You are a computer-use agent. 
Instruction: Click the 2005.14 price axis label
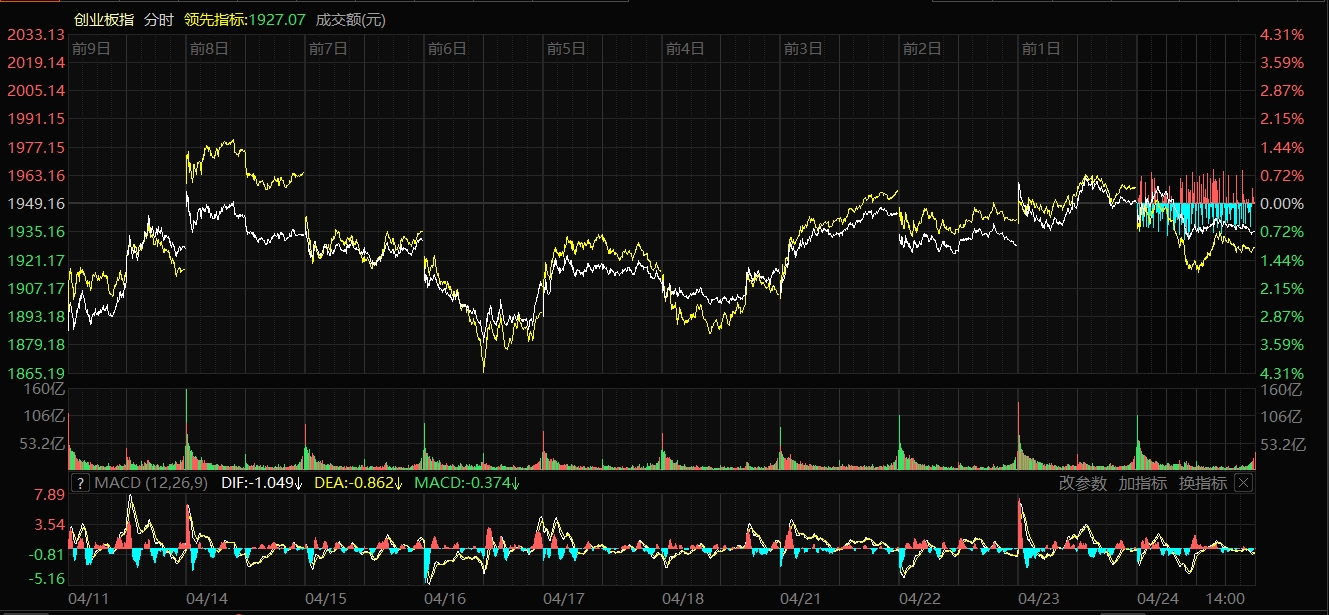pos(36,90)
